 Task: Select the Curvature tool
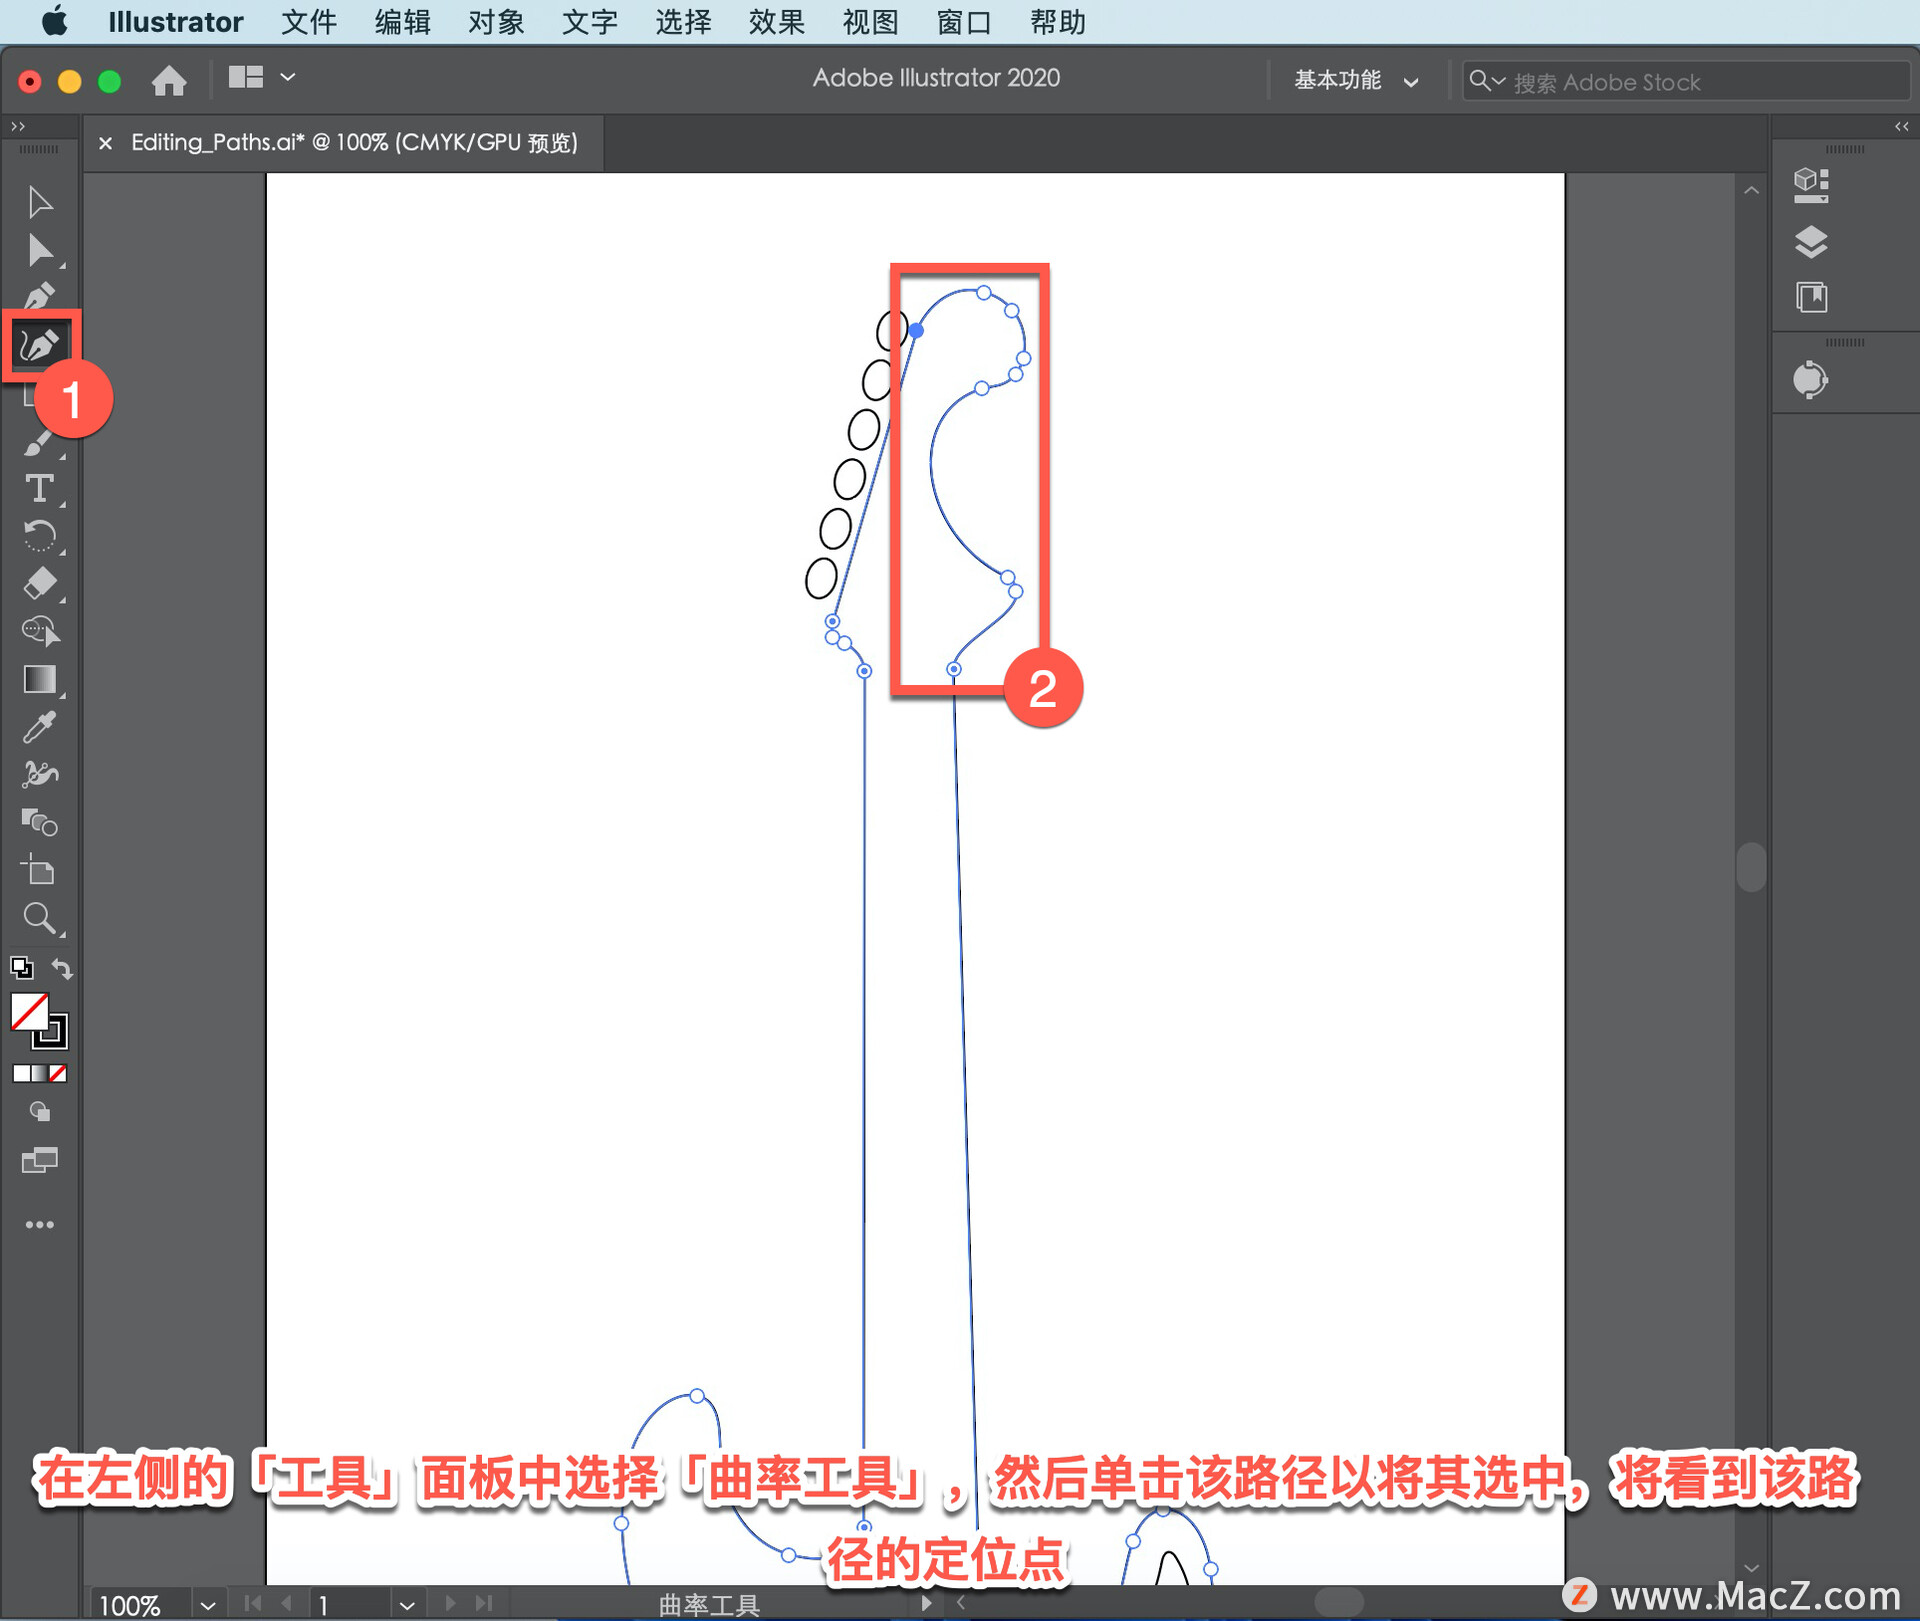pyautogui.click(x=40, y=345)
